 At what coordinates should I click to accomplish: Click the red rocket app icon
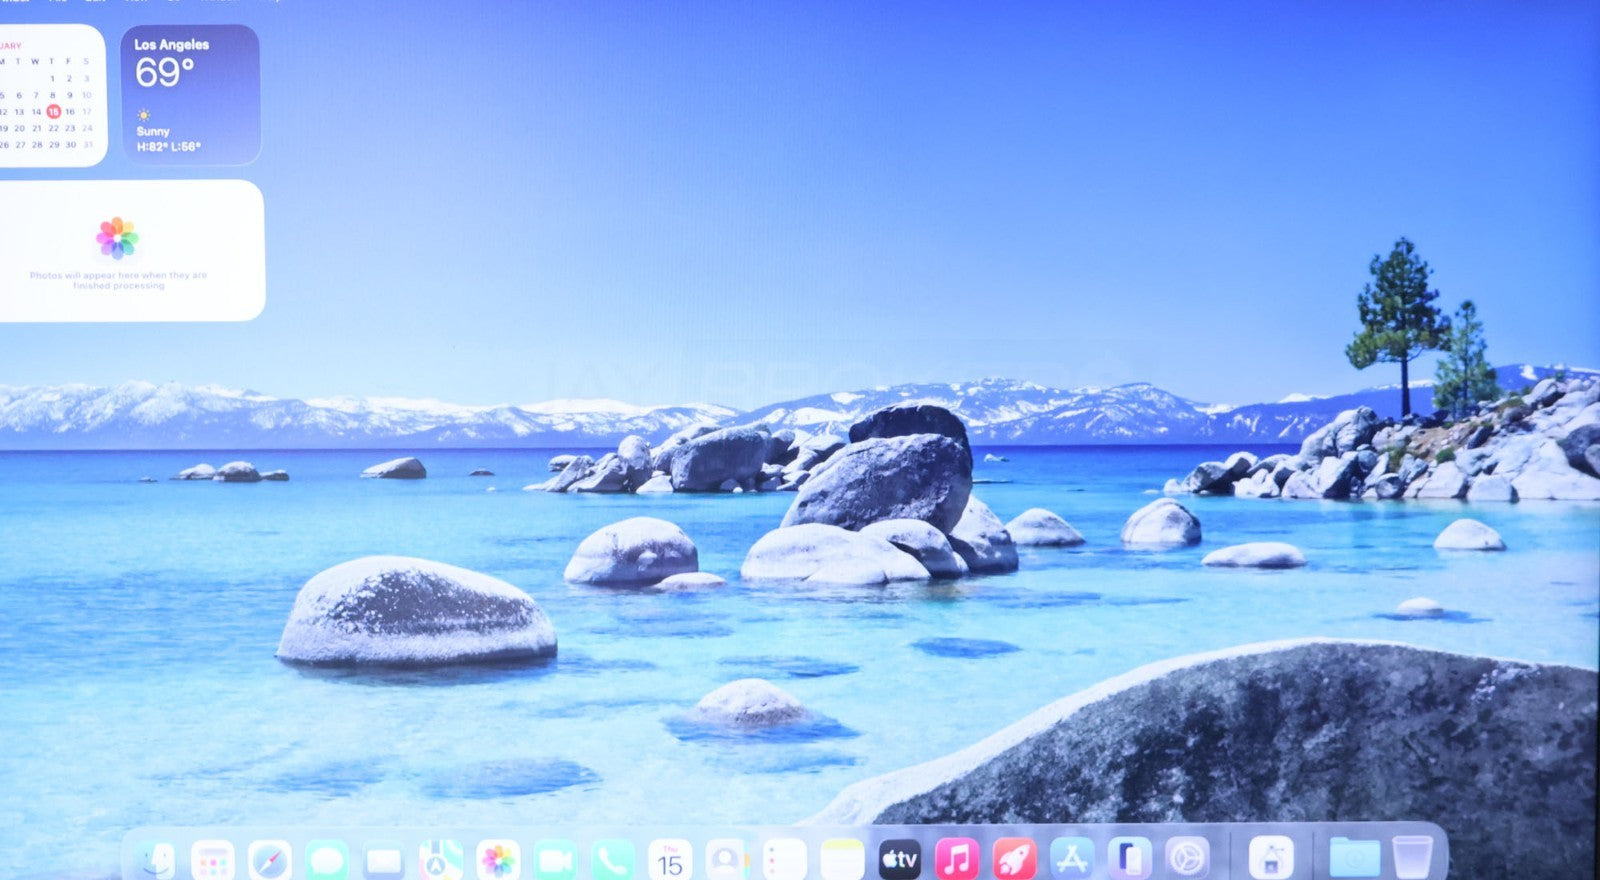tap(1014, 860)
